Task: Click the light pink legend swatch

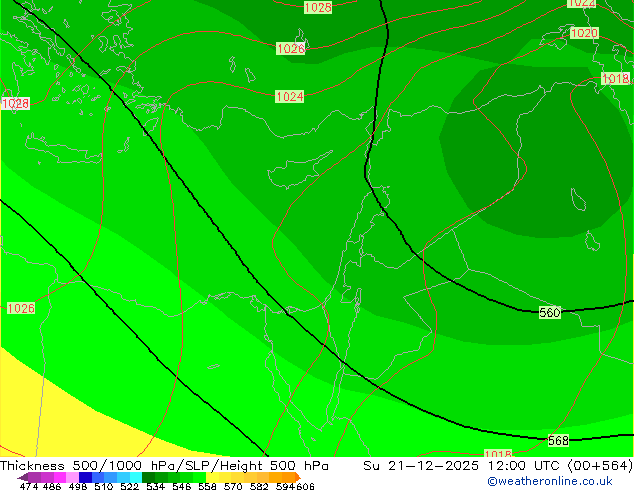Action: (72, 477)
